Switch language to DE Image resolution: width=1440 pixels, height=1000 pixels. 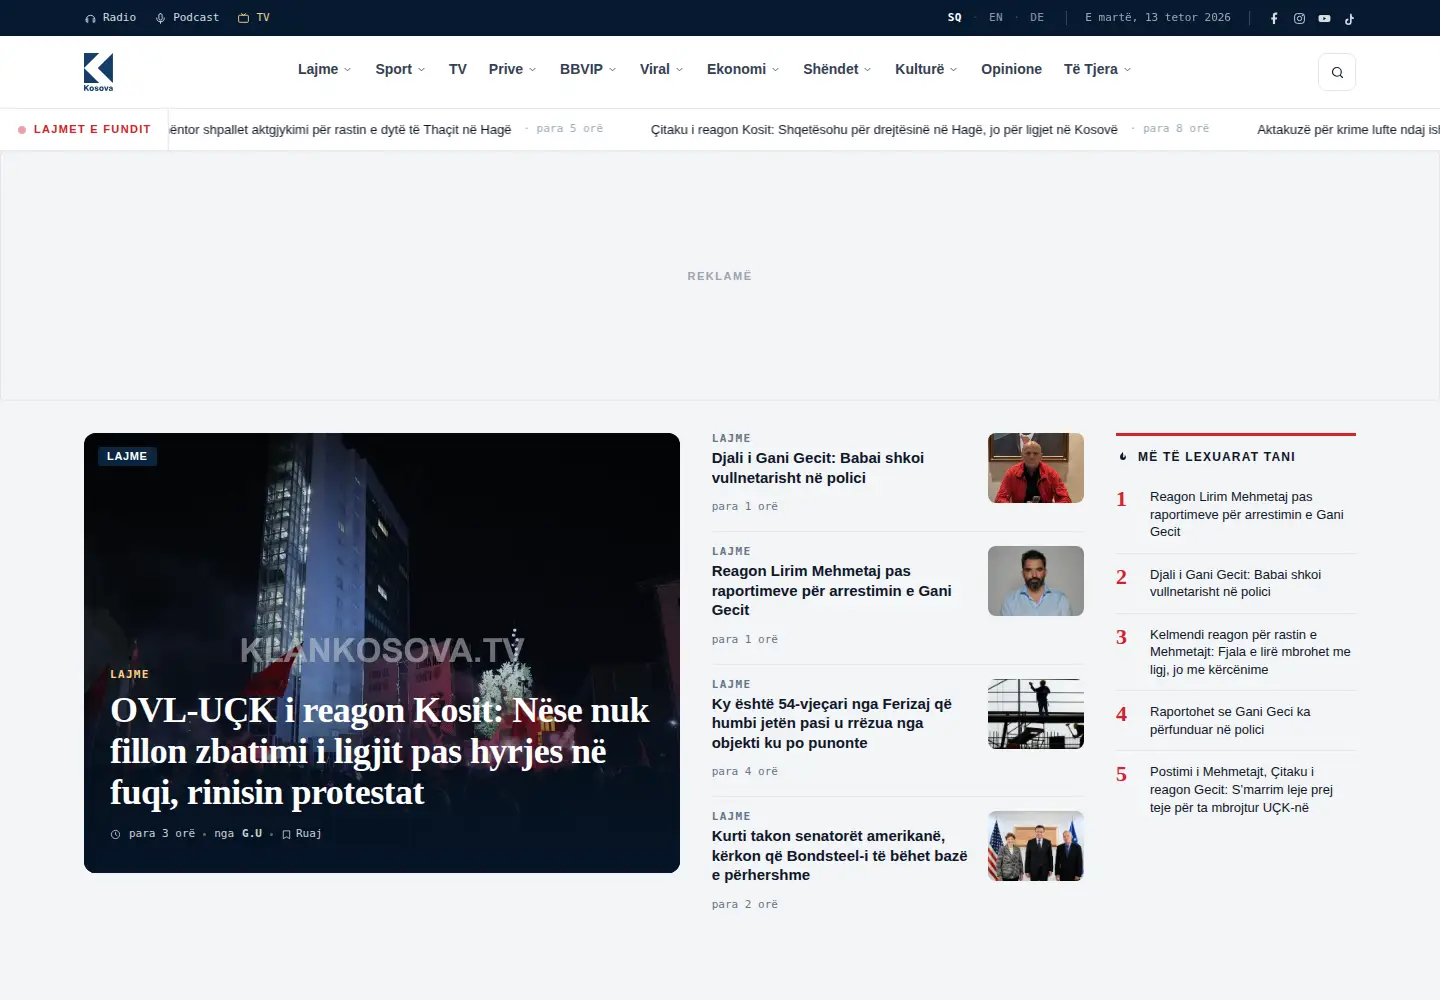pyautogui.click(x=1037, y=17)
